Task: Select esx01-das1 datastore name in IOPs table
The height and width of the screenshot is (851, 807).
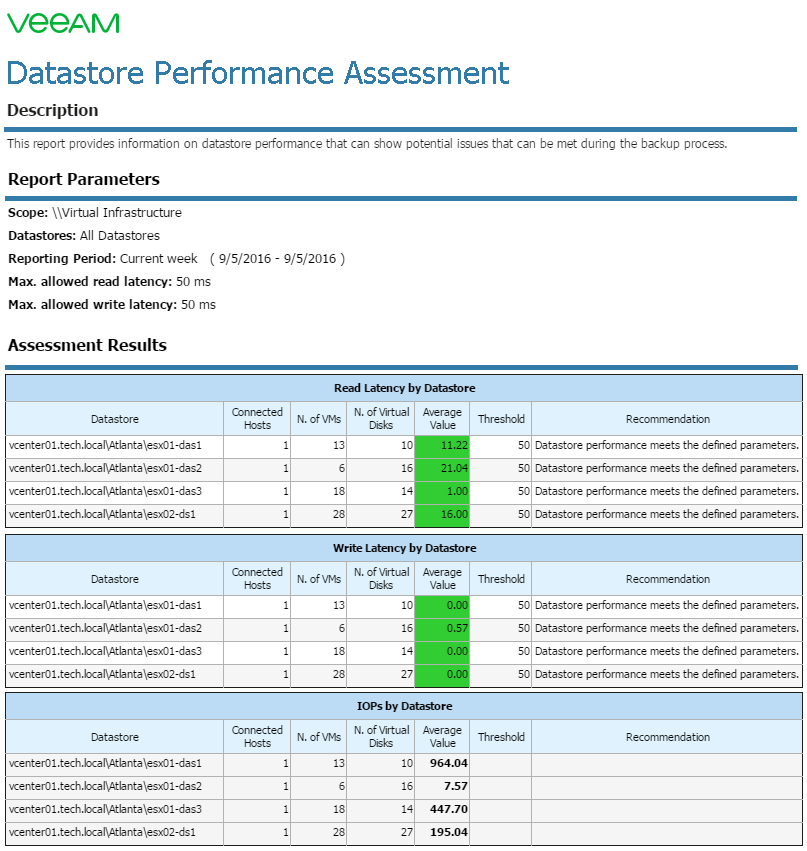Action: click(x=105, y=764)
